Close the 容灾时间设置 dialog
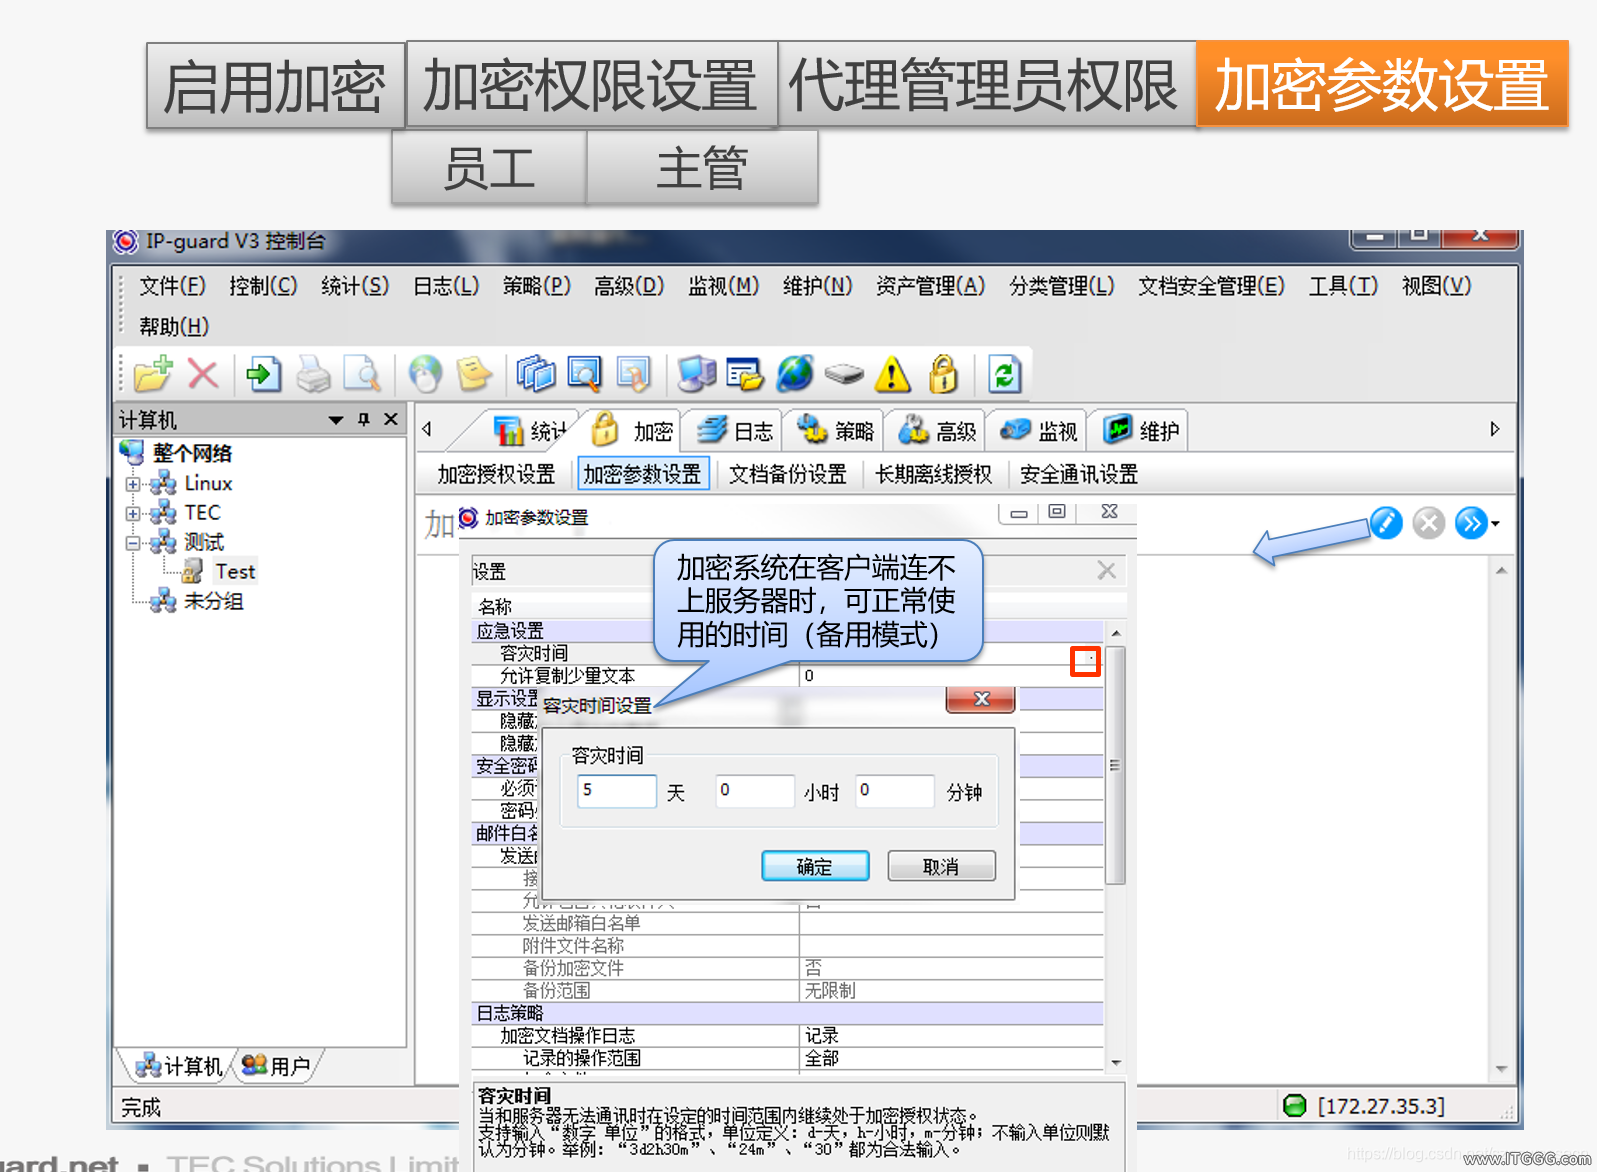 point(981,699)
